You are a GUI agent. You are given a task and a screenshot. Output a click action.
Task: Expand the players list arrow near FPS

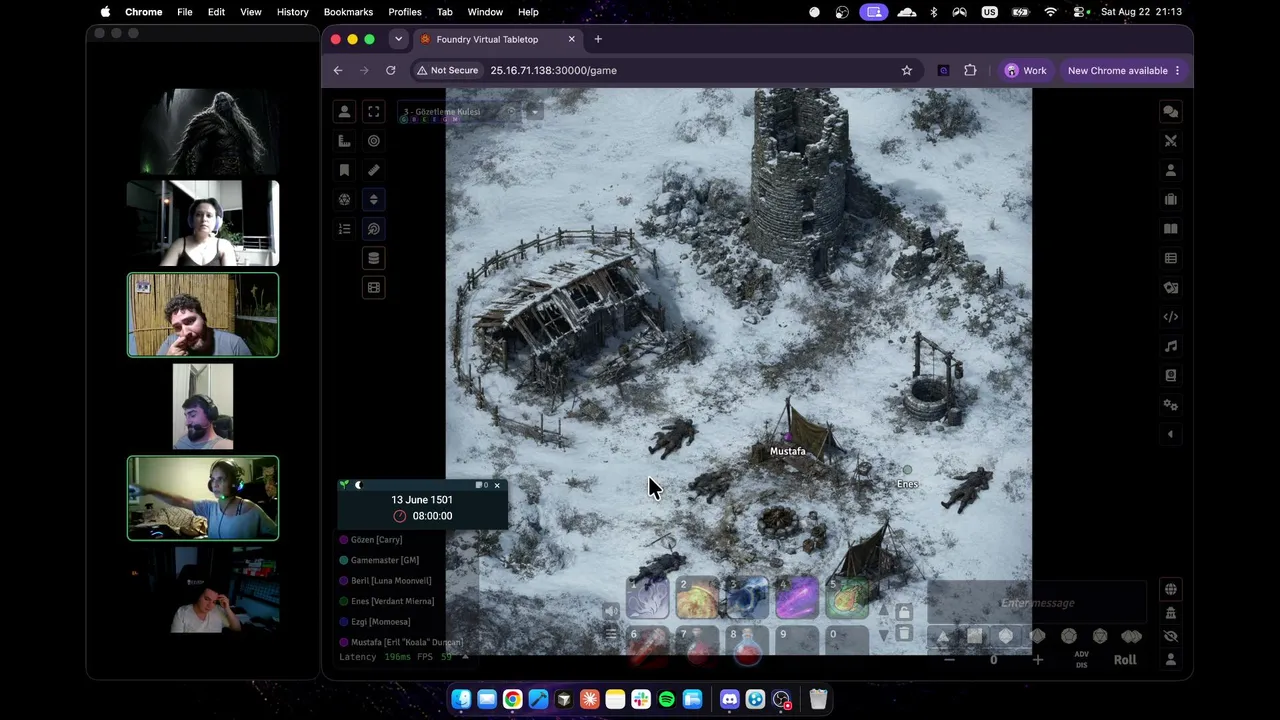tap(465, 657)
